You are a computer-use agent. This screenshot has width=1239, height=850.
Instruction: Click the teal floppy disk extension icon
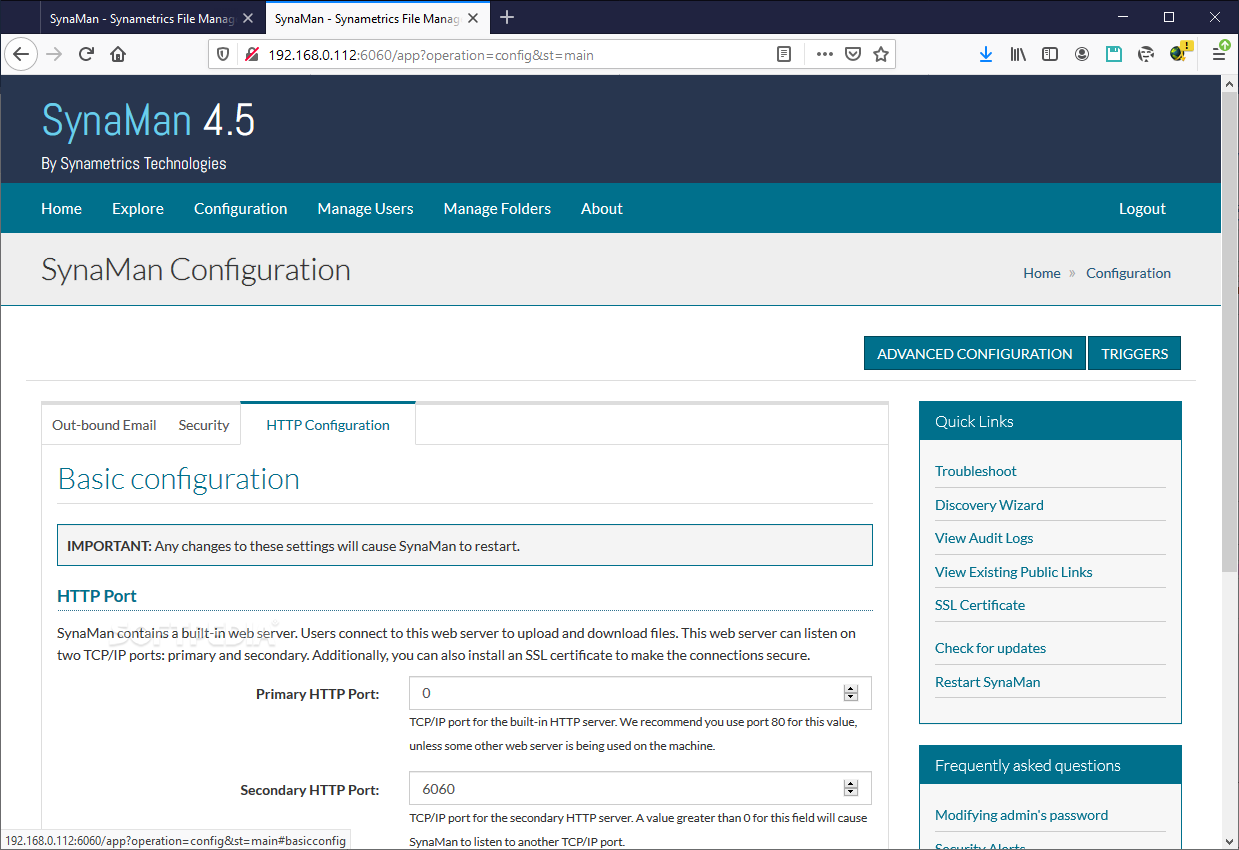point(1114,54)
